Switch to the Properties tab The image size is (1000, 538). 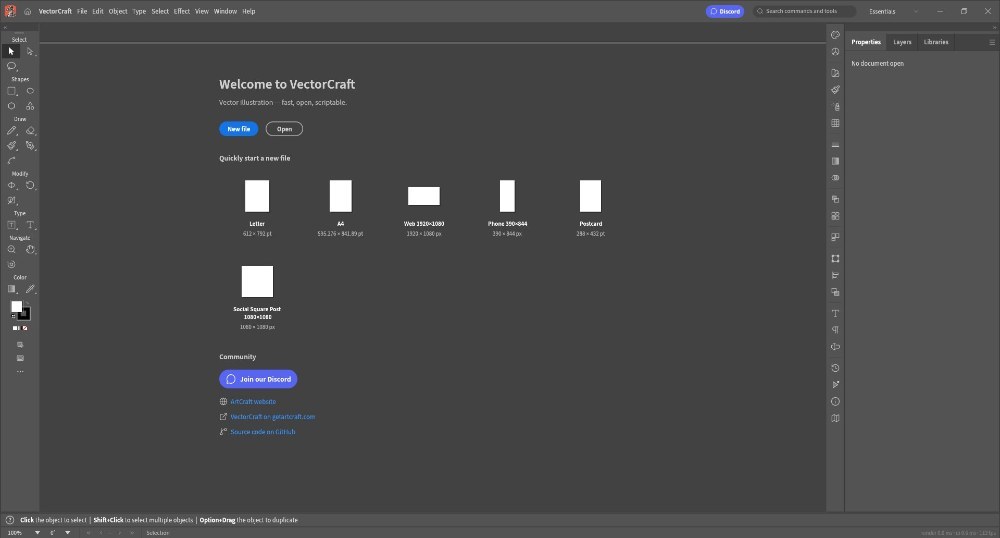pyautogui.click(x=866, y=42)
